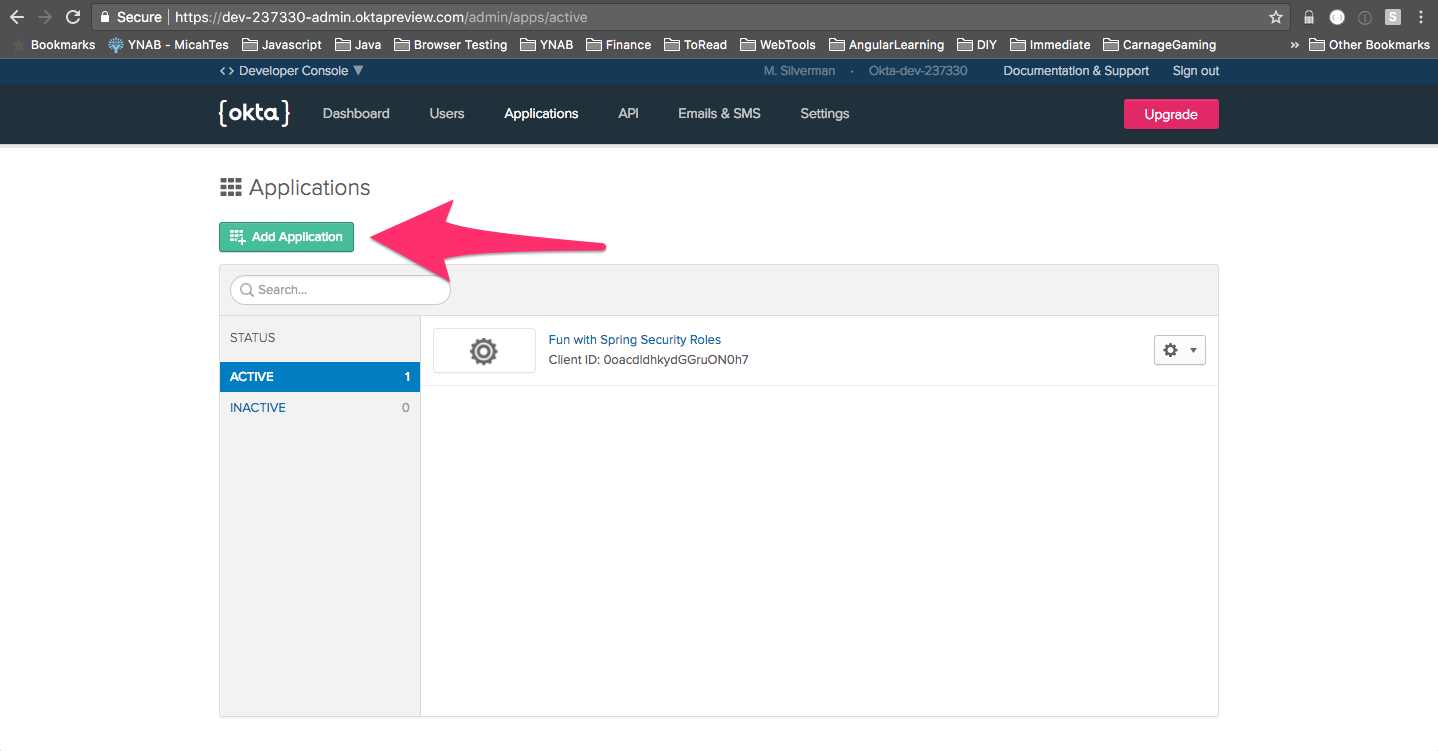Click the secure padlock icon in address bar

tap(104, 17)
